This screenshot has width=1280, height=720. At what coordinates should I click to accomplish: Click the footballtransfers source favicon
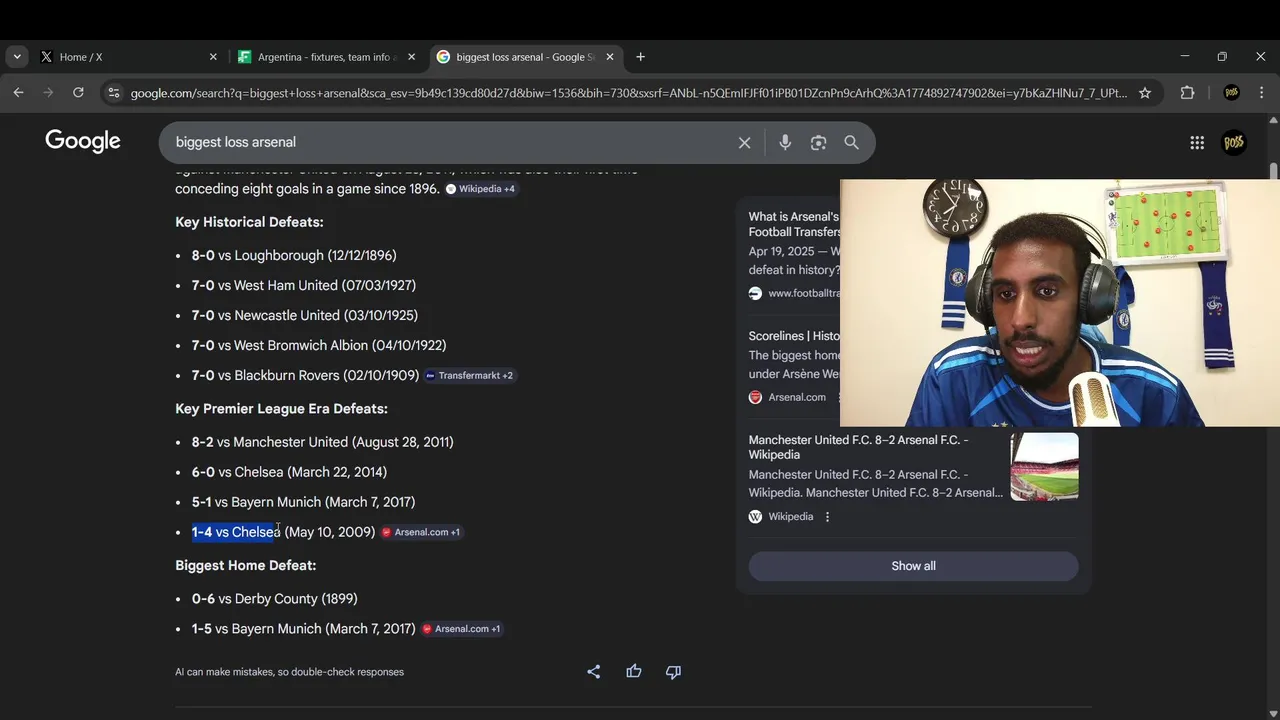pyautogui.click(x=755, y=293)
